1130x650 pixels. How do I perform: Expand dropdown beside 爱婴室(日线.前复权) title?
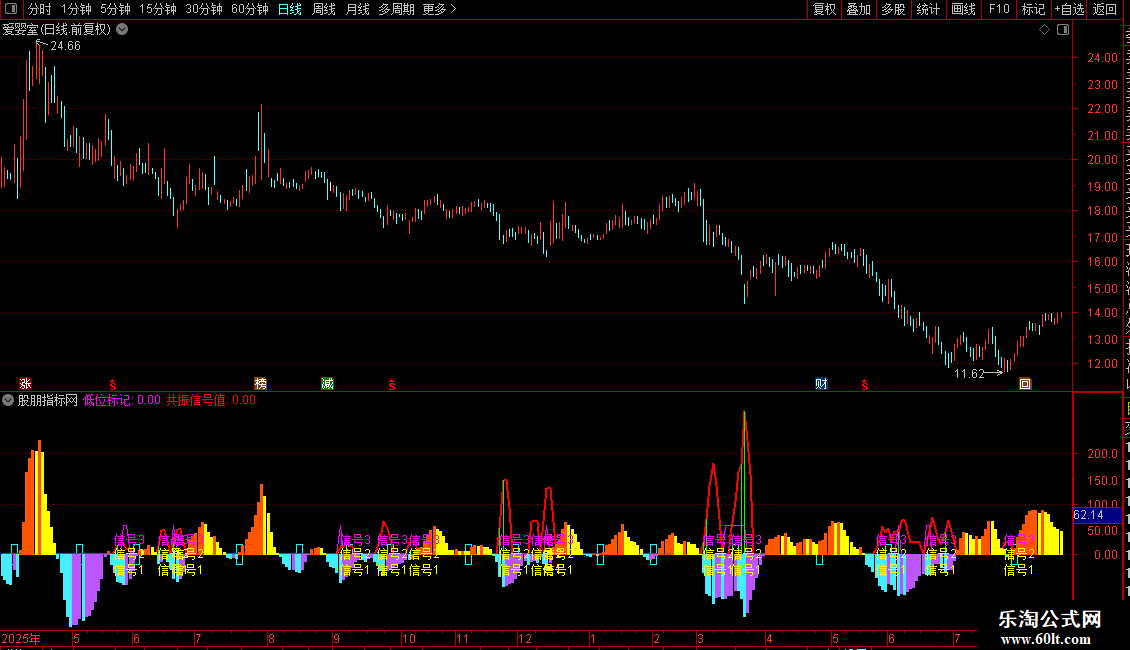click(123, 30)
